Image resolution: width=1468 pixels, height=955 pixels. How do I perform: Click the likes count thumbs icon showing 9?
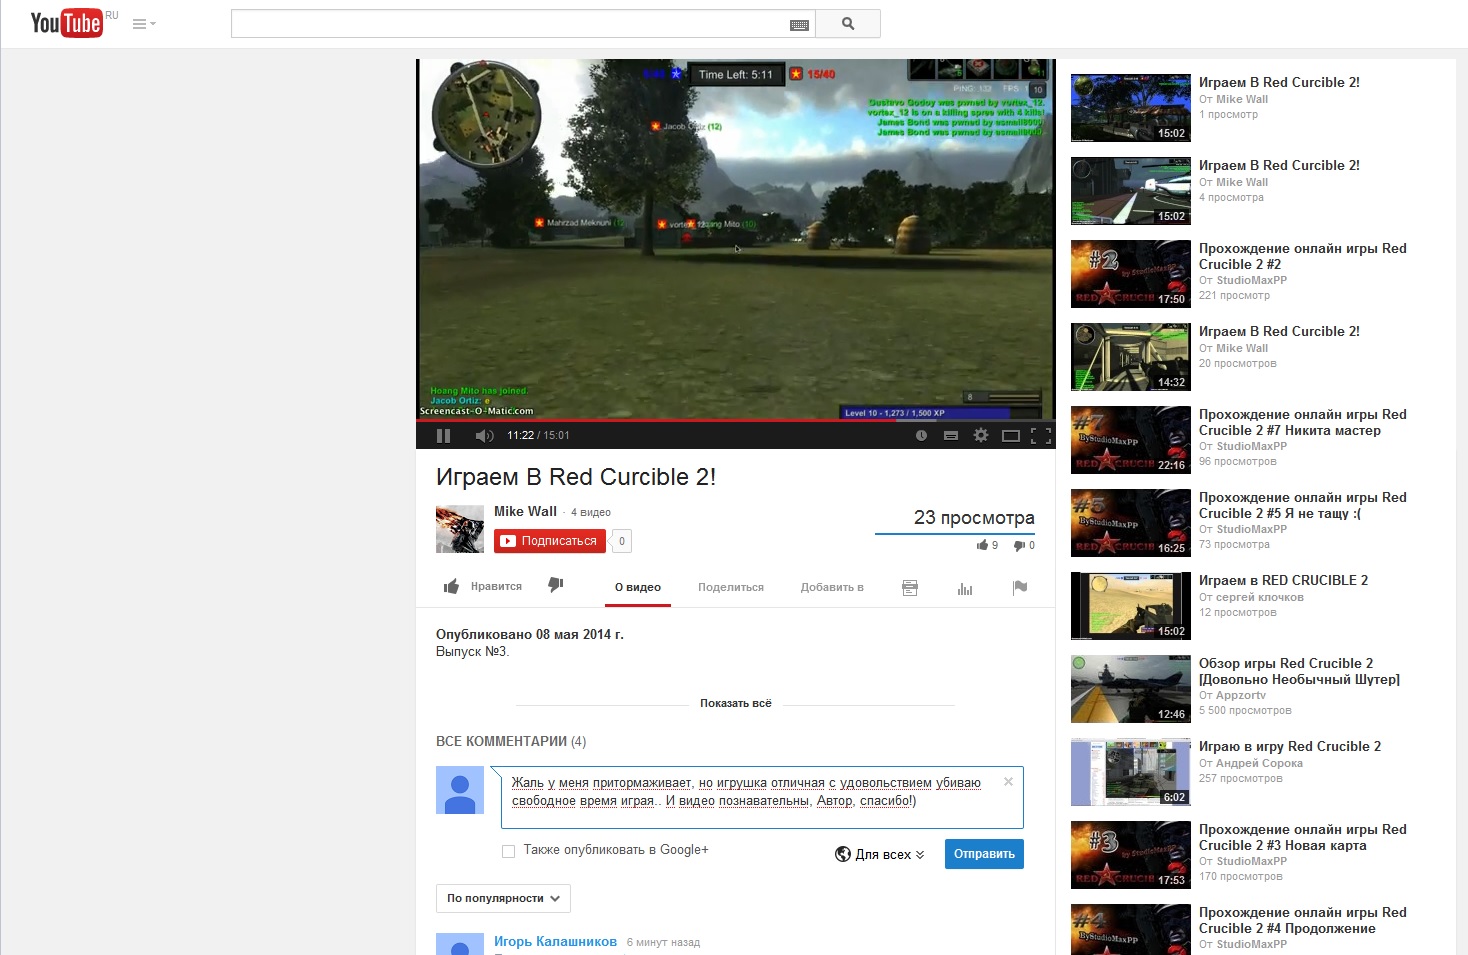[987, 545]
